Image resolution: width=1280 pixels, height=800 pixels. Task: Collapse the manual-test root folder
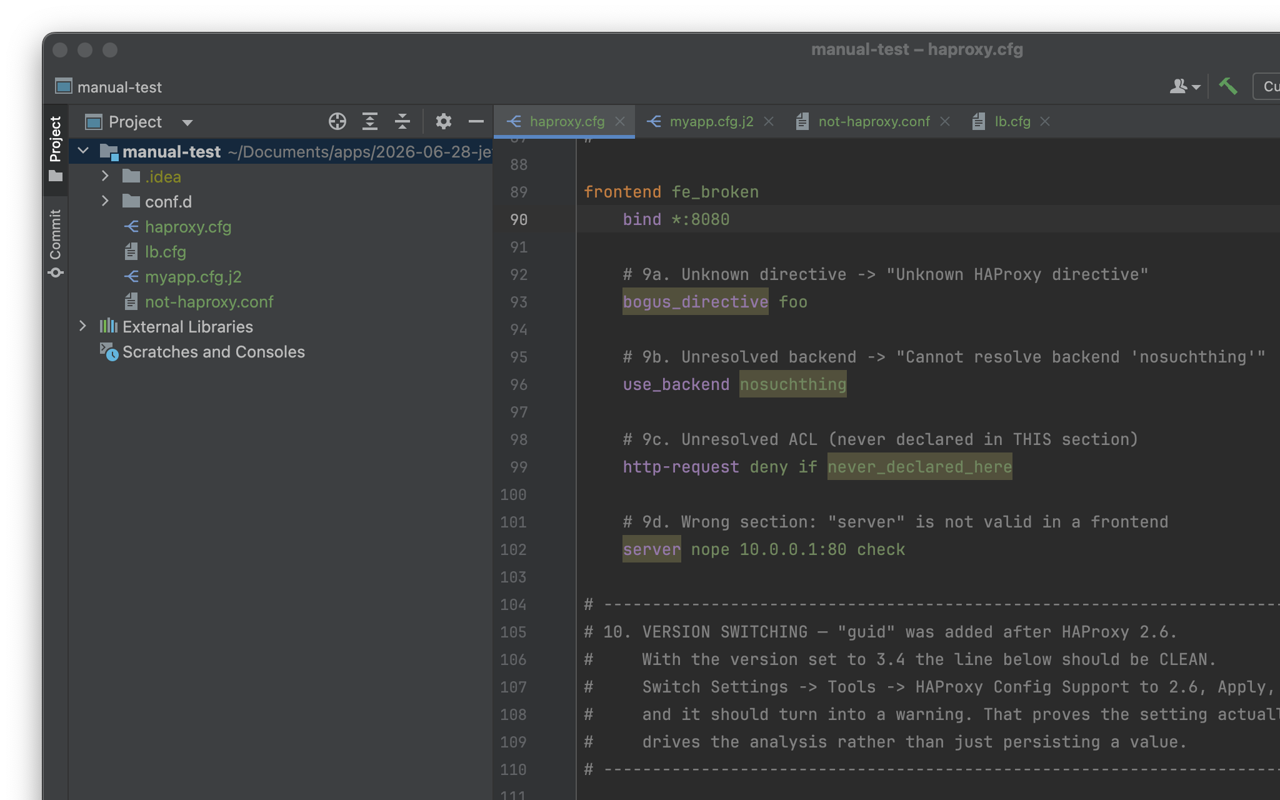point(83,151)
